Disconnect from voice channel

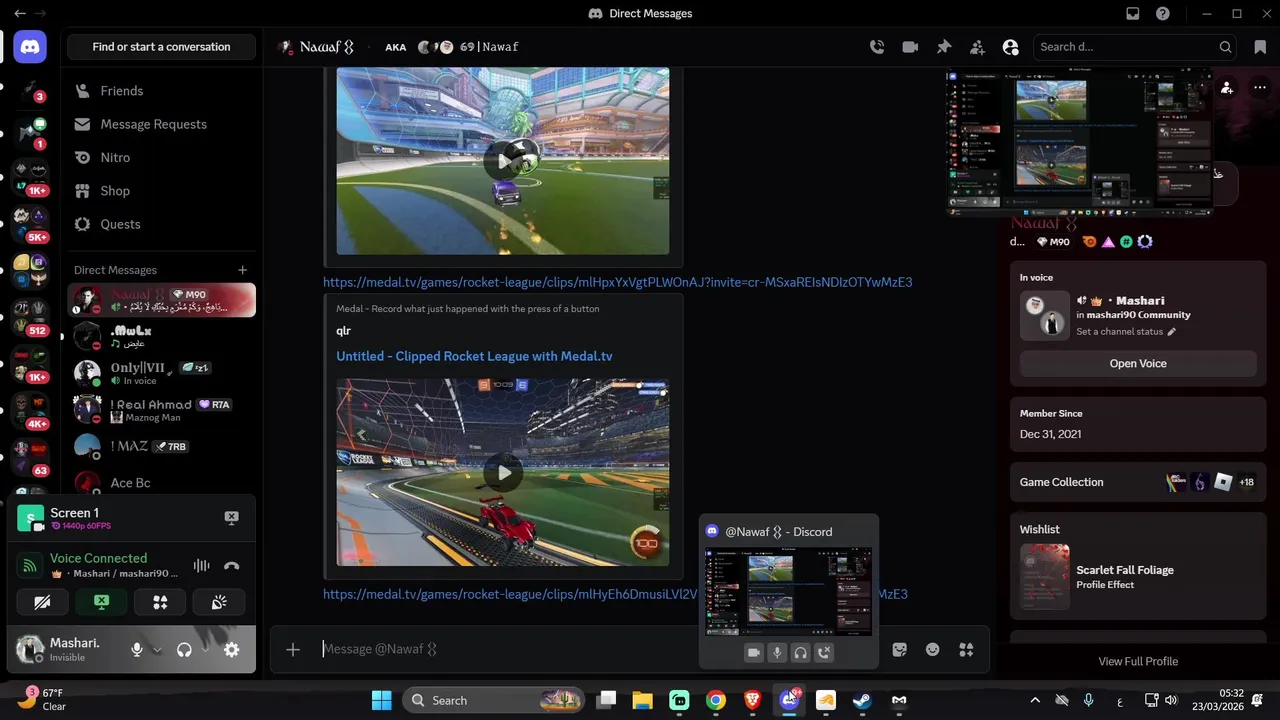pyautogui.click(x=231, y=566)
